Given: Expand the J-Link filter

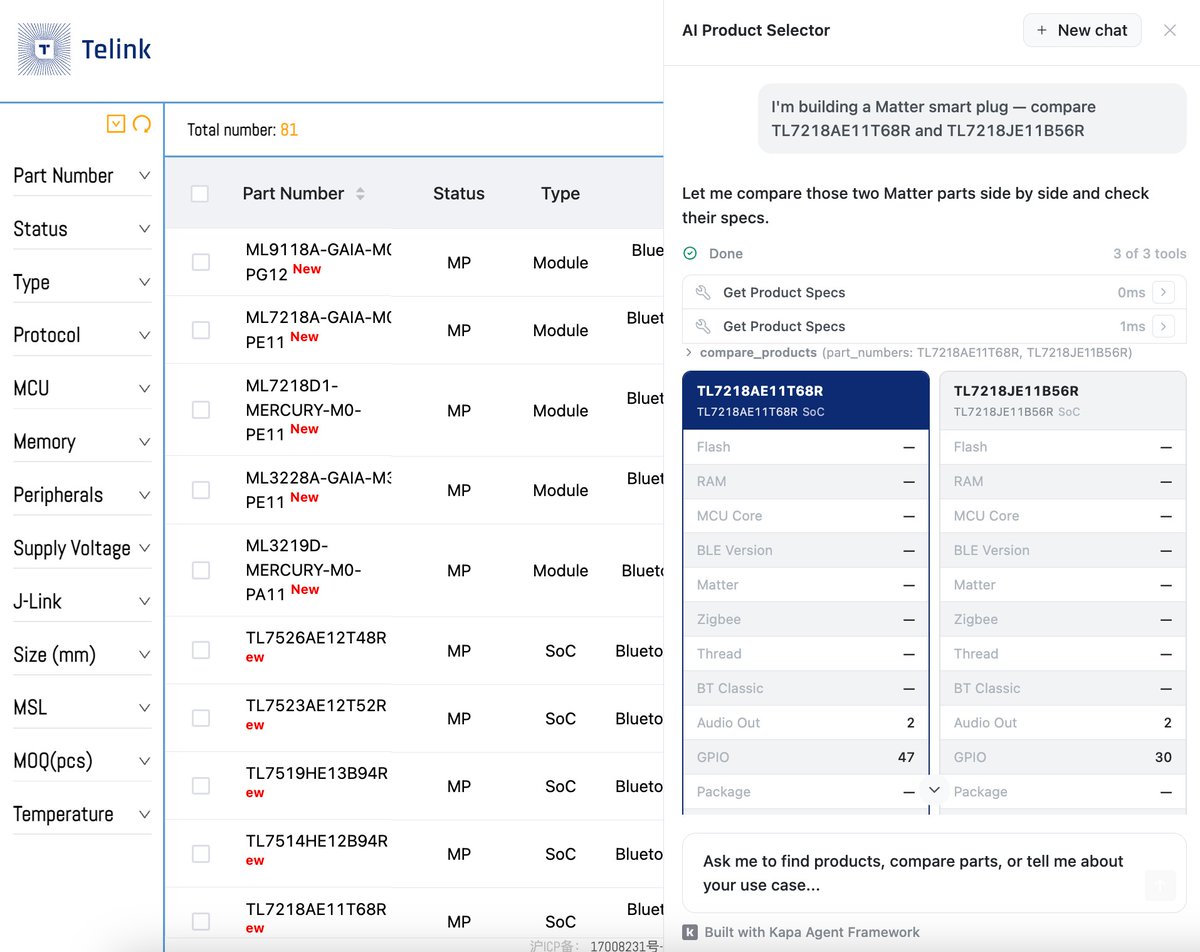Looking at the screenshot, I should 82,601.
